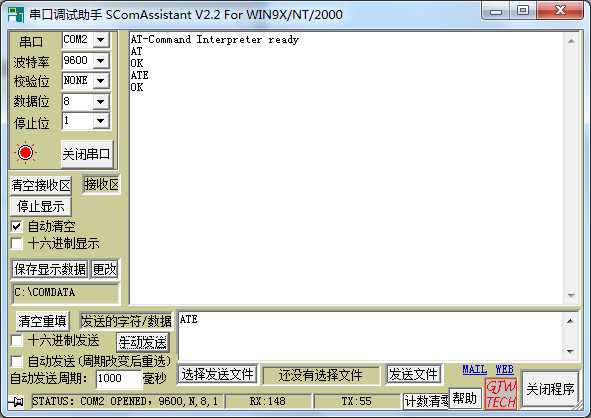Open the 波特率 9600 dropdown
Image resolution: width=591 pixels, height=418 pixels.
pyautogui.click(x=101, y=60)
